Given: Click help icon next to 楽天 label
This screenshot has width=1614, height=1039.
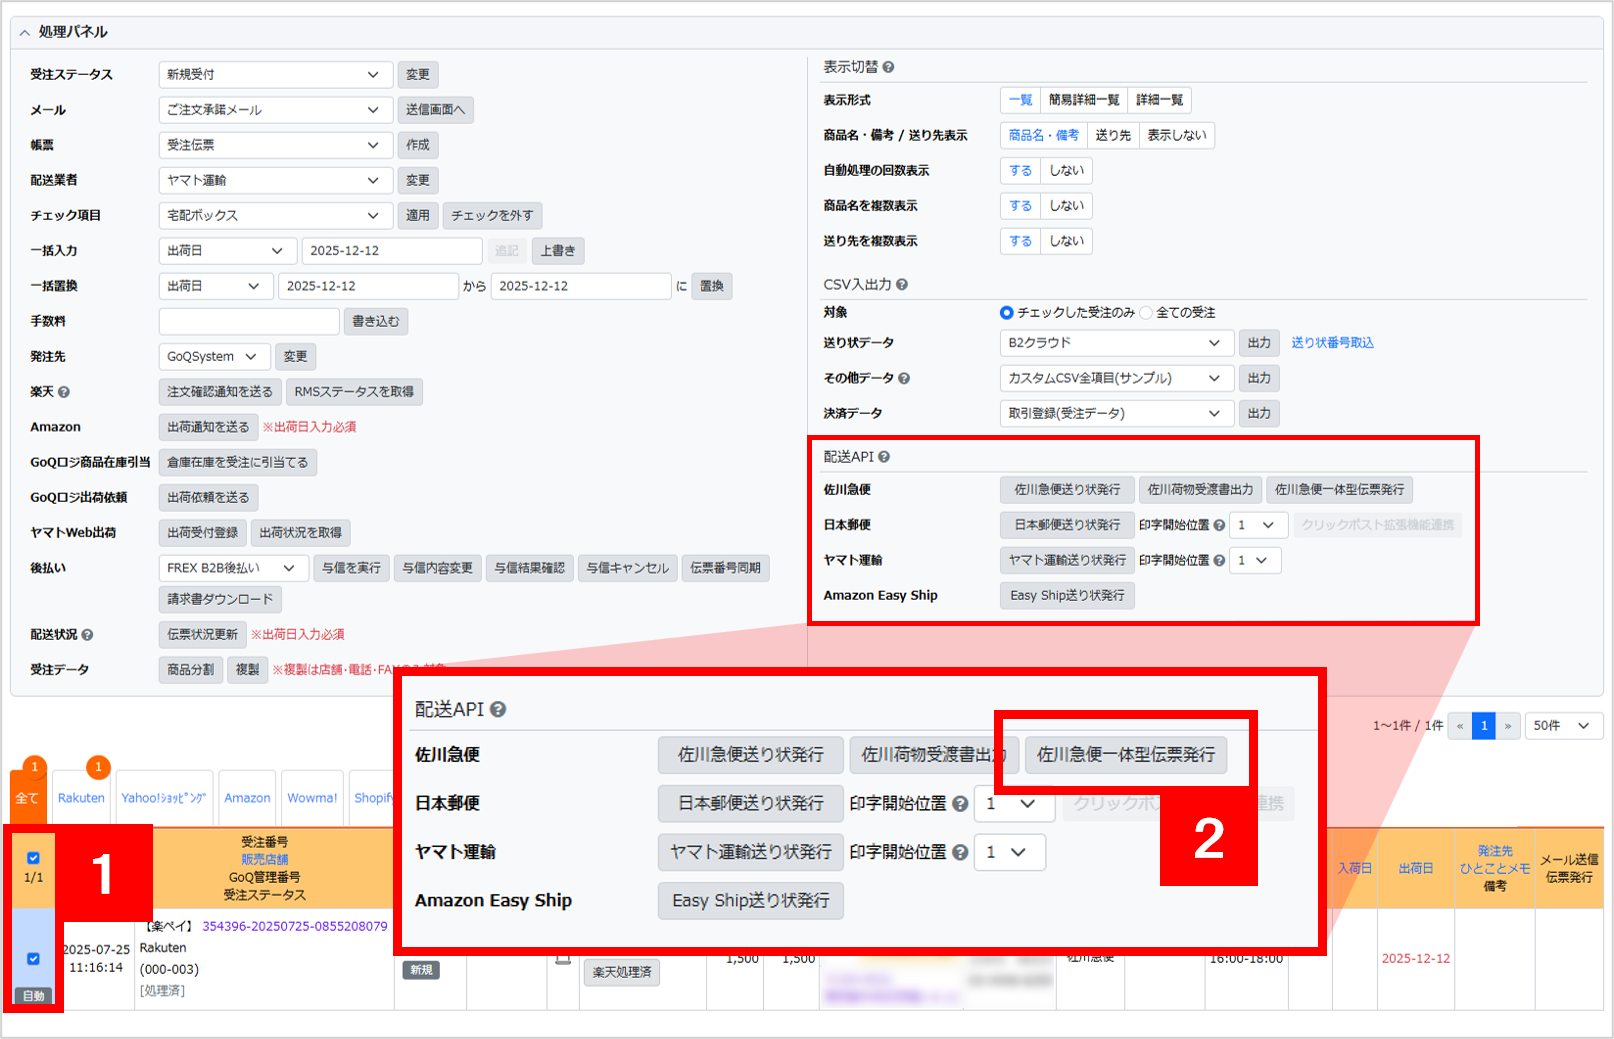Looking at the screenshot, I should point(64,392).
